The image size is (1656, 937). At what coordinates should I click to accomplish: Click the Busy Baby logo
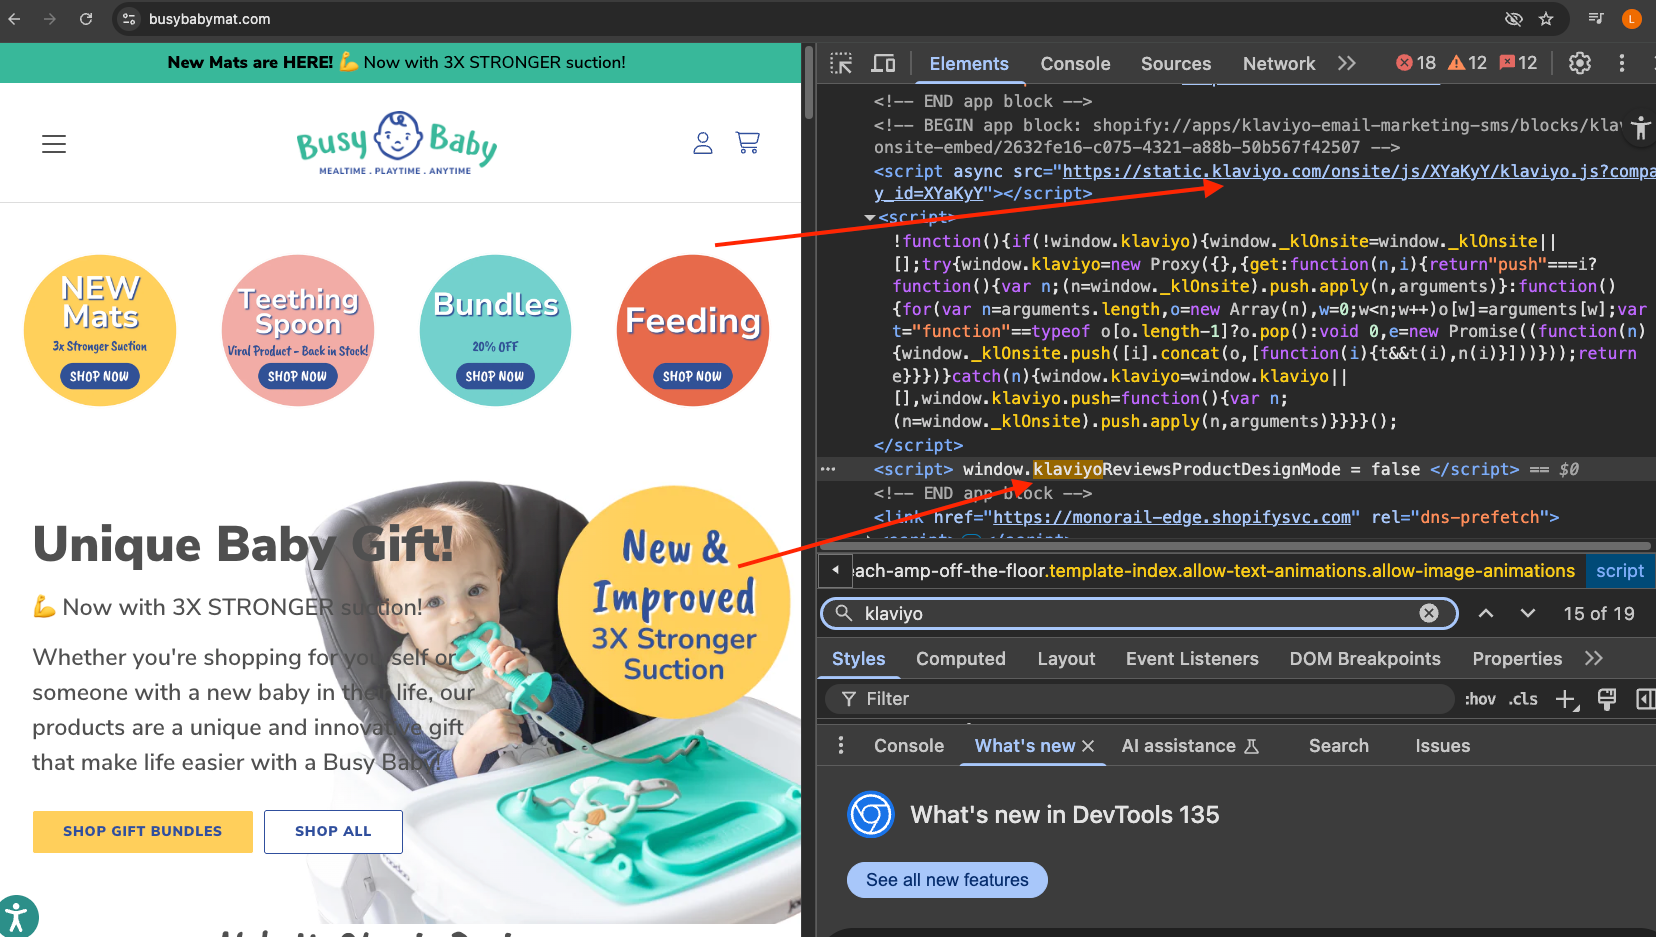pyautogui.click(x=397, y=143)
